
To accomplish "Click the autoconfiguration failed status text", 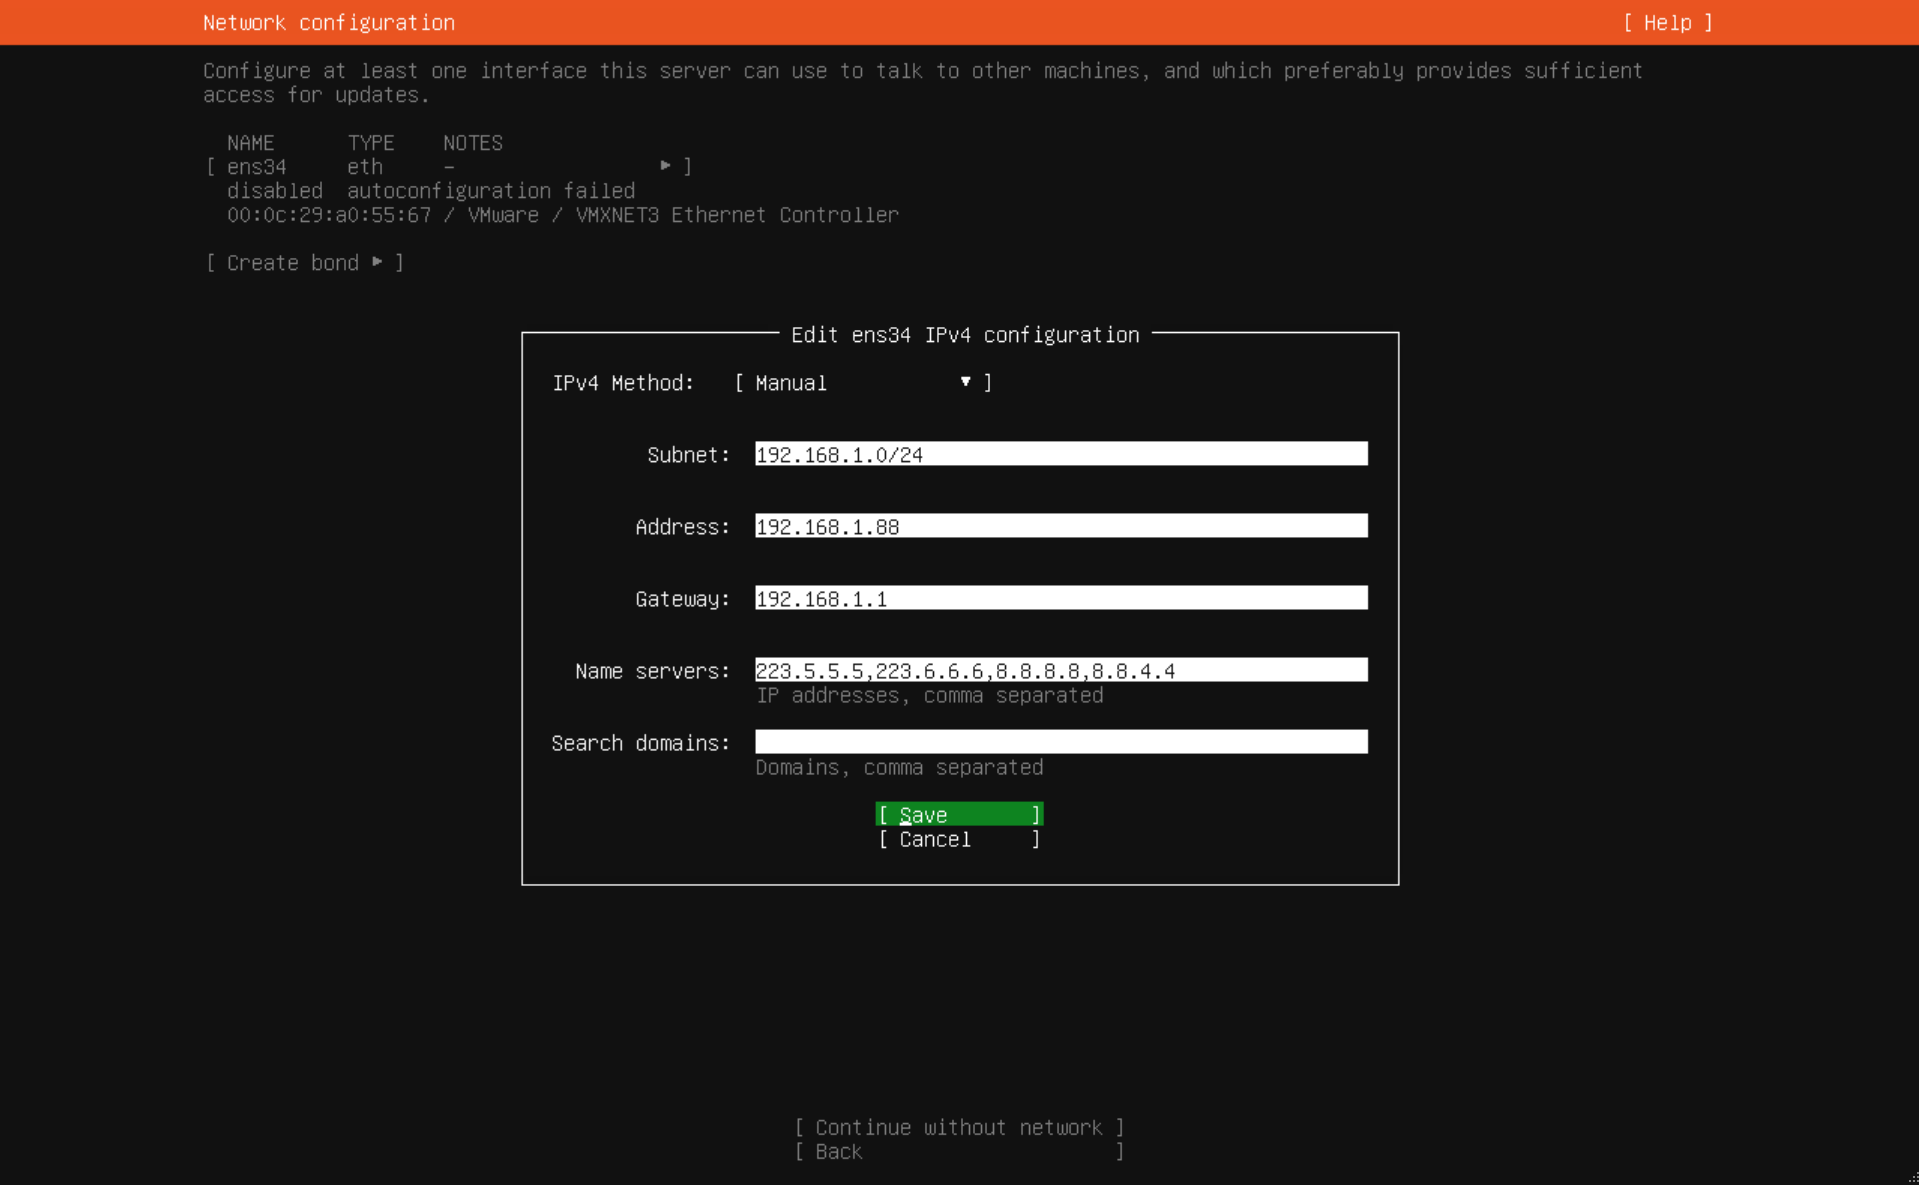I will (x=490, y=191).
